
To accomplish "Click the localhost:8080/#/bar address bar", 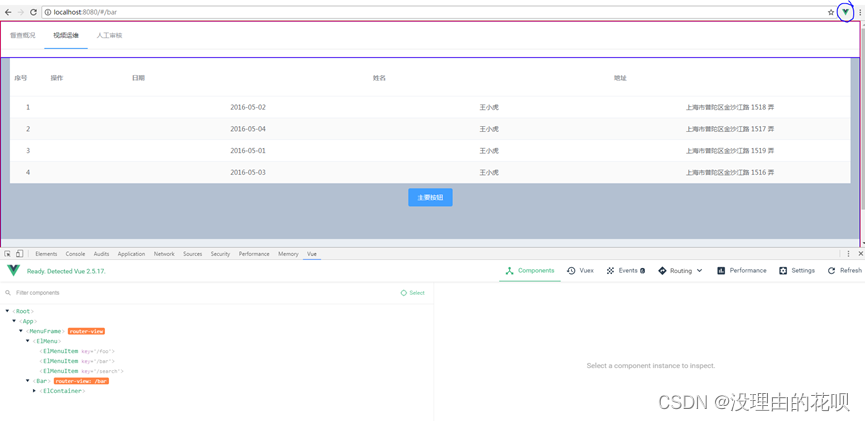I will click(x=436, y=12).
